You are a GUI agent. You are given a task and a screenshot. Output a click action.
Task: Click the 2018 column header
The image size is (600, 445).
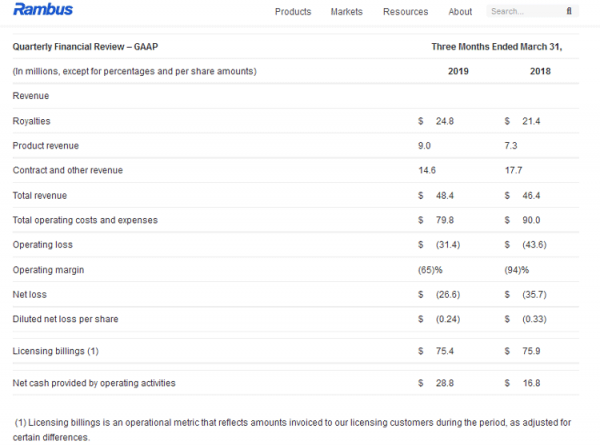coord(541,71)
